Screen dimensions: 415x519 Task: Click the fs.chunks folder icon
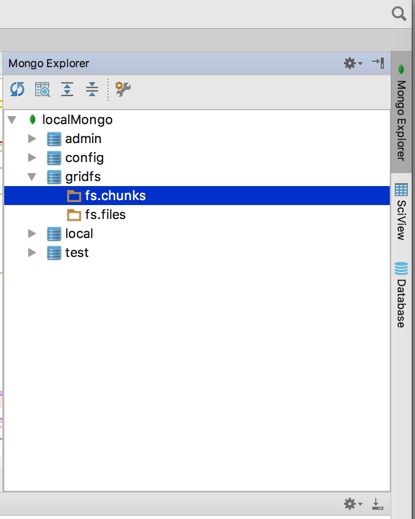tap(74, 196)
